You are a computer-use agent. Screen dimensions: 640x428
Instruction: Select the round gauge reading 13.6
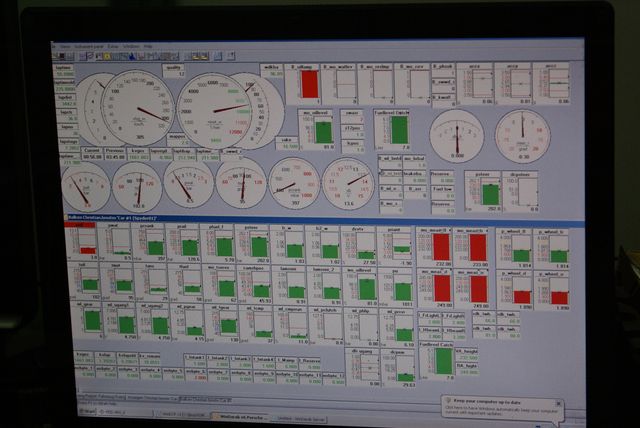click(348, 184)
